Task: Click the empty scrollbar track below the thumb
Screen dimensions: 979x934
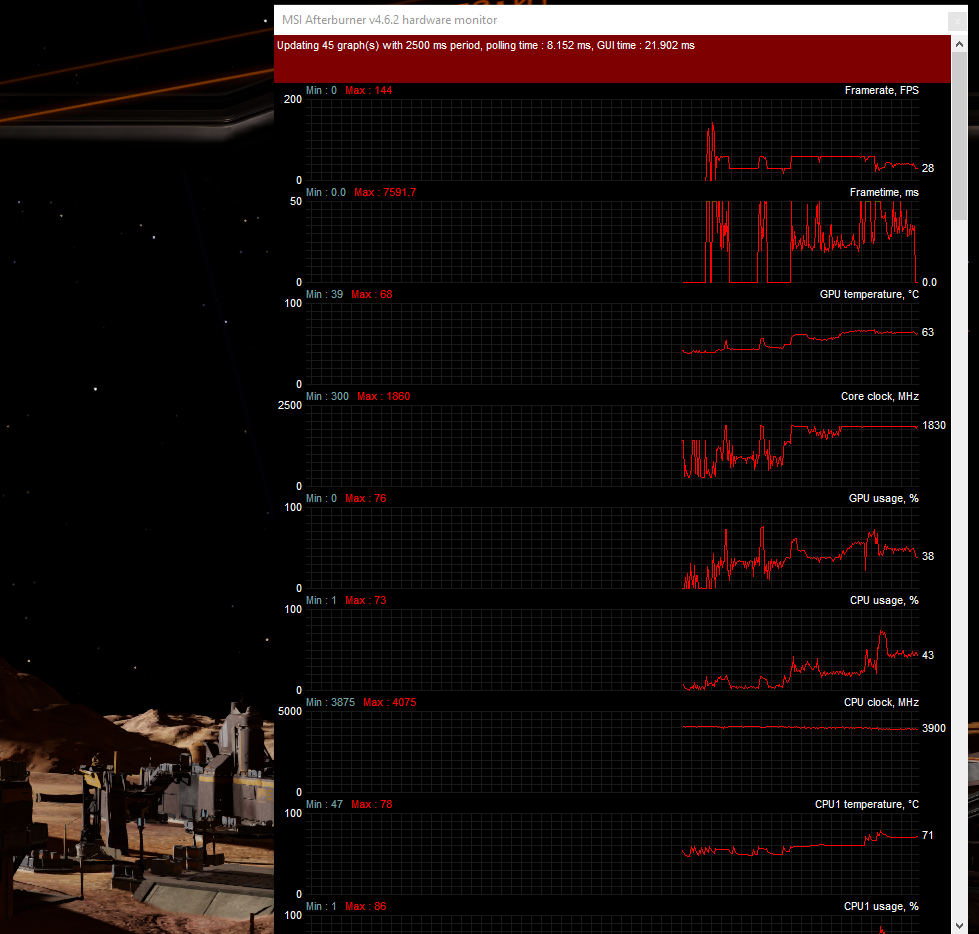Action: [x=959, y=568]
